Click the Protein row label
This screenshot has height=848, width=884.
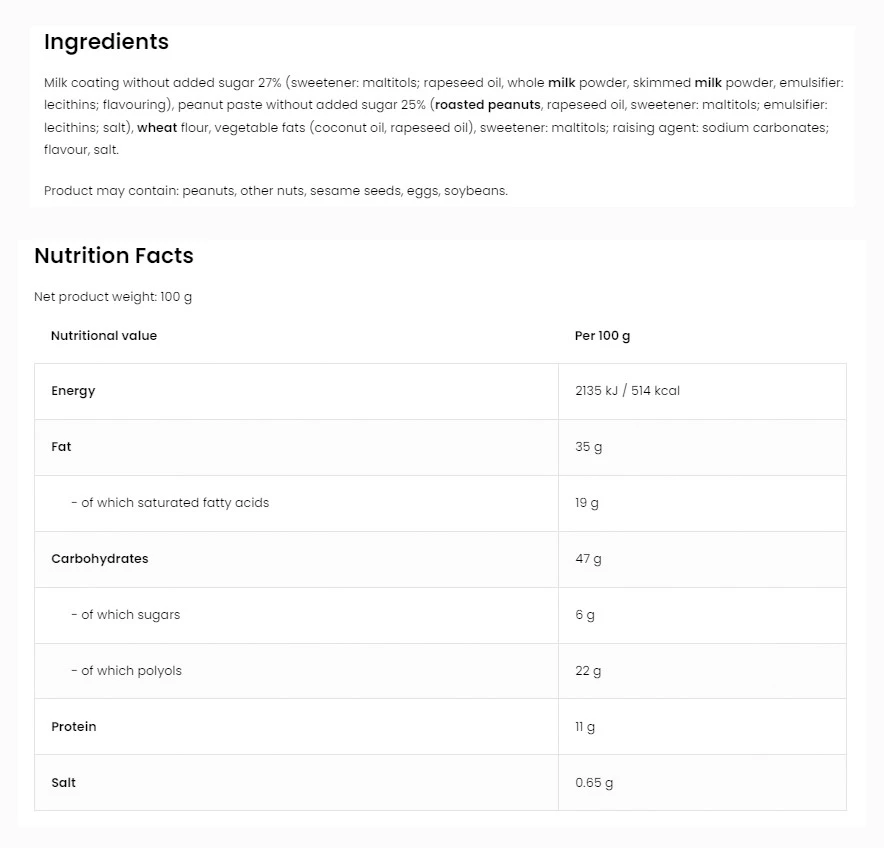pos(74,727)
